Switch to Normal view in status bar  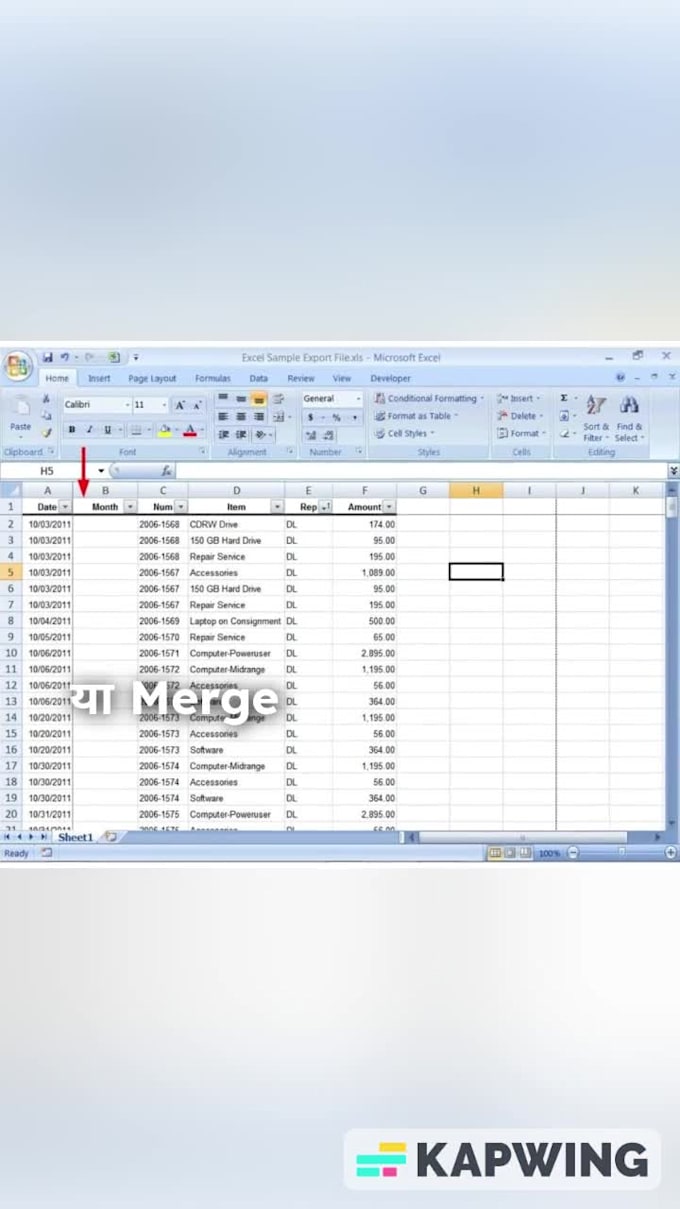(494, 853)
